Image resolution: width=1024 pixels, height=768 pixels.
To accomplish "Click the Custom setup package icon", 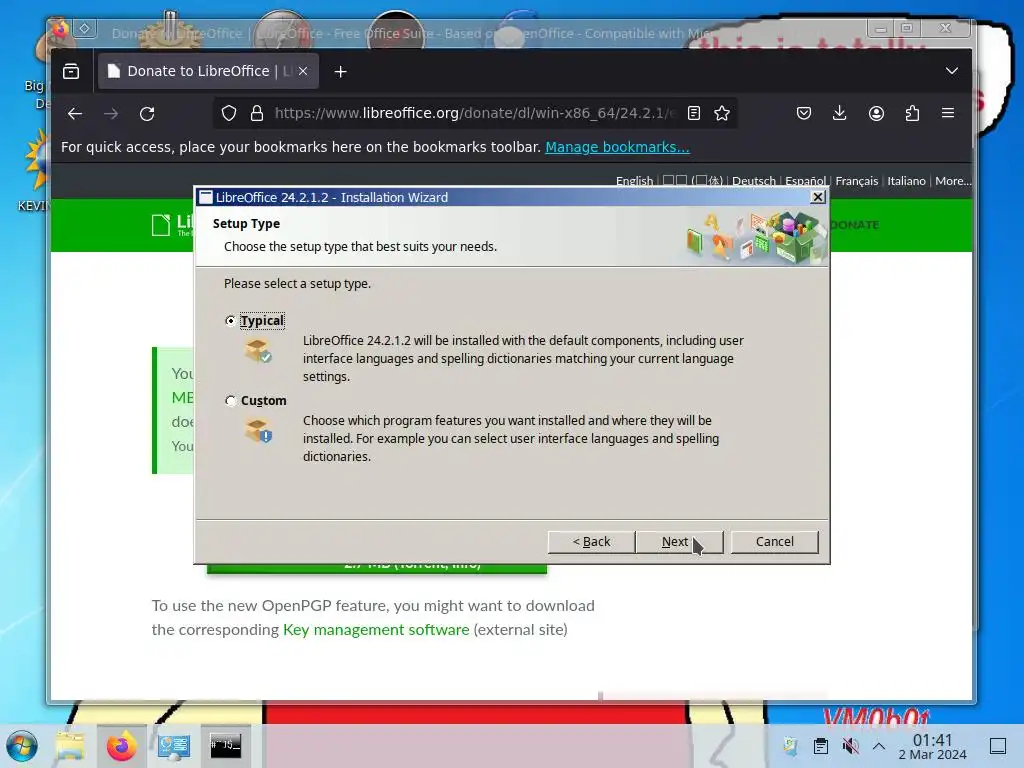I will tap(258, 431).
